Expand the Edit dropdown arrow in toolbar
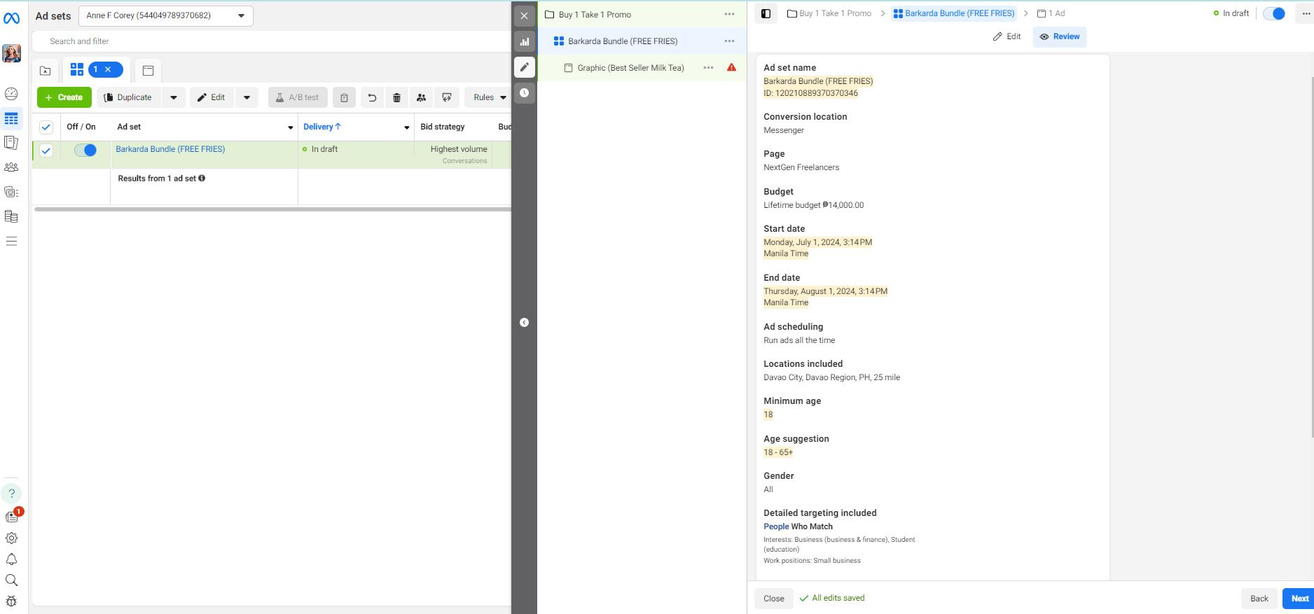Screen dimensions: 1314x614 [x=246, y=97]
